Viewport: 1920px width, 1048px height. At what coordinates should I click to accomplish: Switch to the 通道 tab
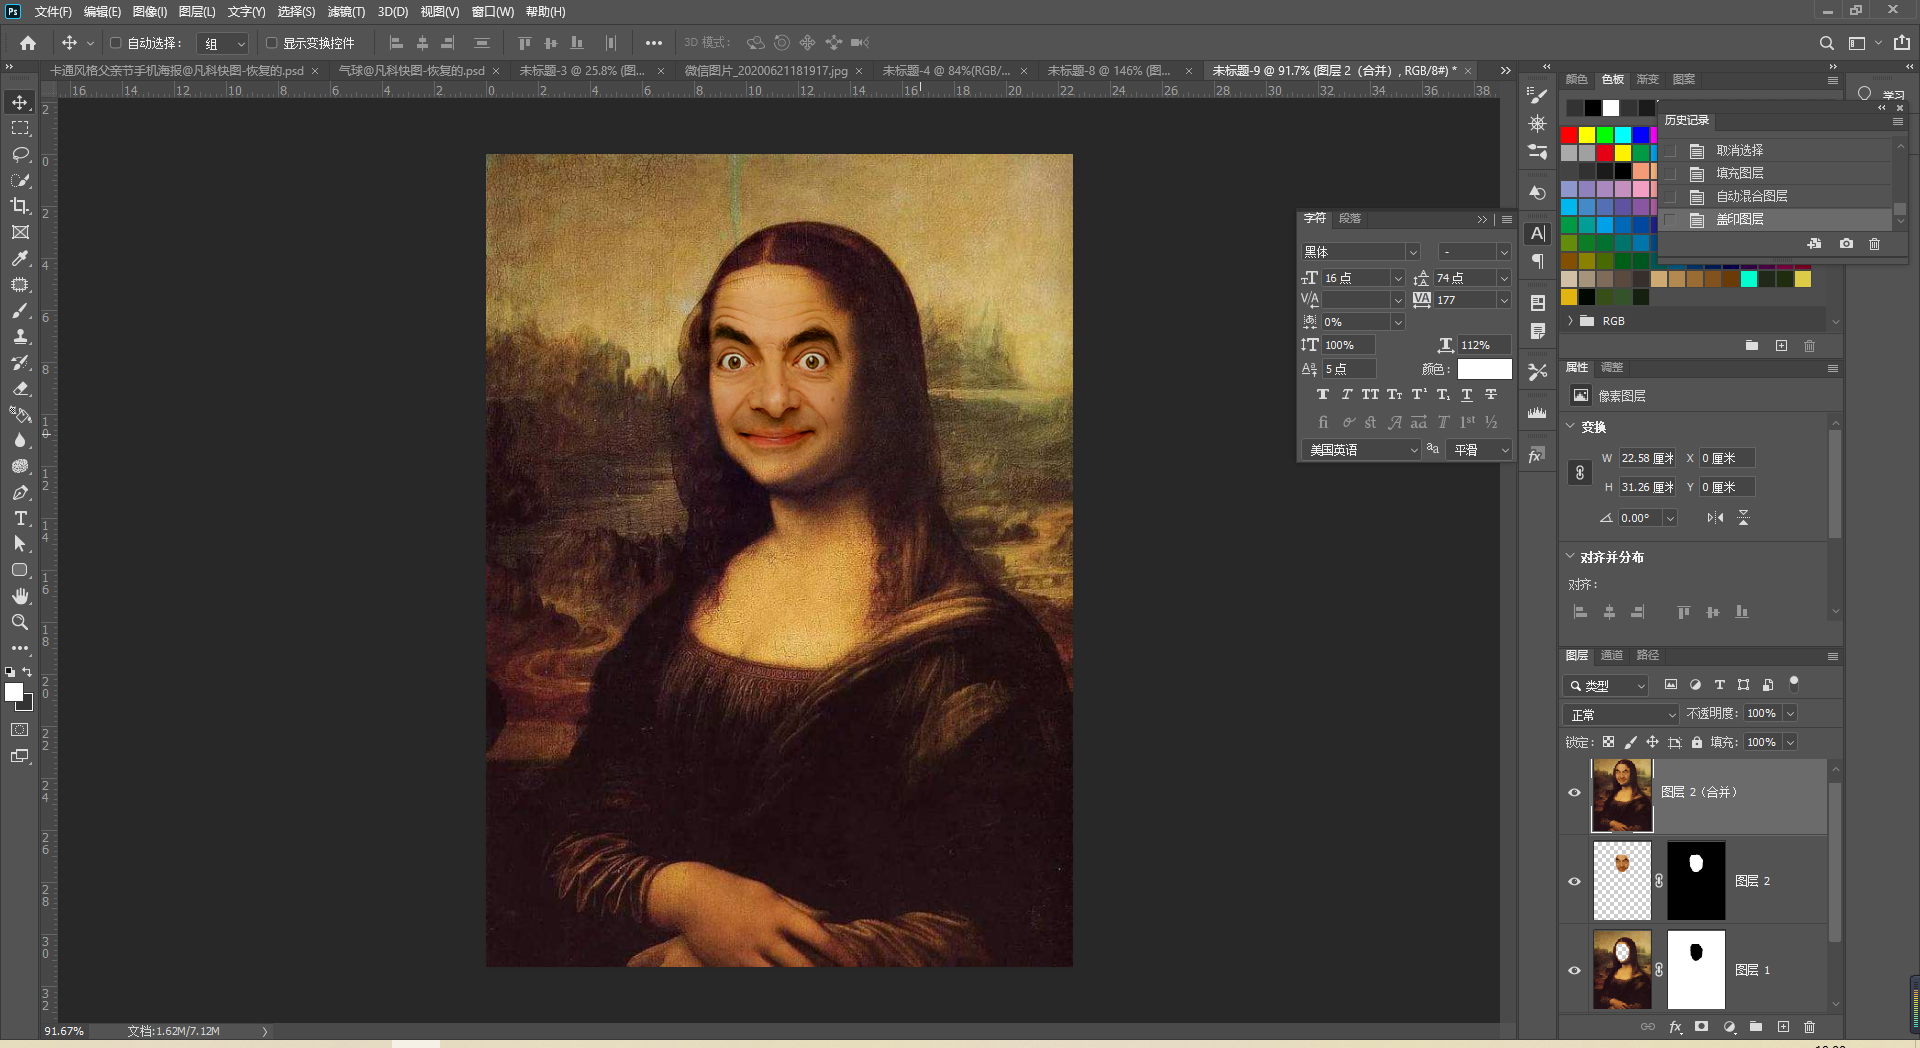1612,656
